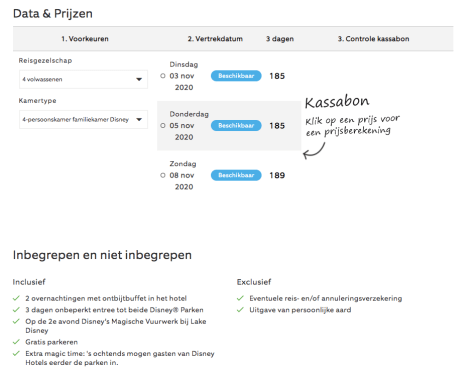Screen dimensions: 475x374
Task: Click the checkmark beside Uitgave van persoonlijke aard
Action: coord(240,310)
